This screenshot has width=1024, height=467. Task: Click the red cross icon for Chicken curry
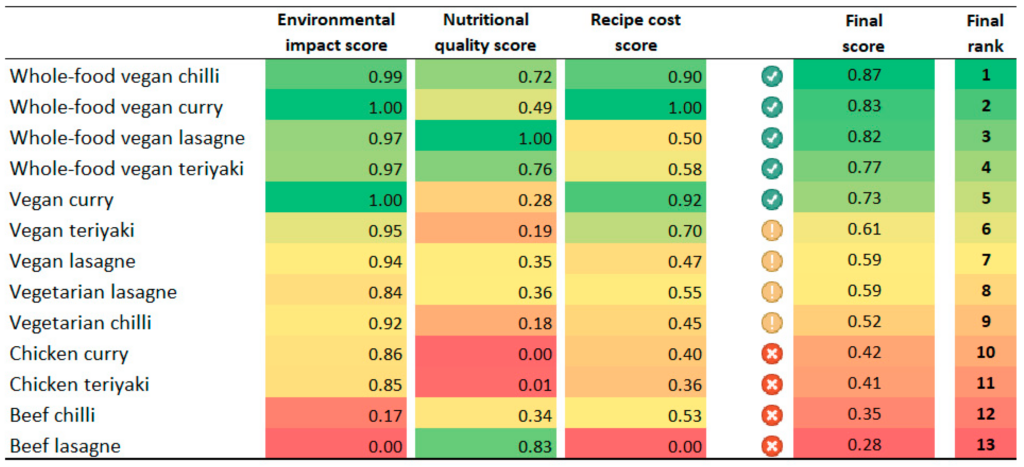(x=772, y=353)
